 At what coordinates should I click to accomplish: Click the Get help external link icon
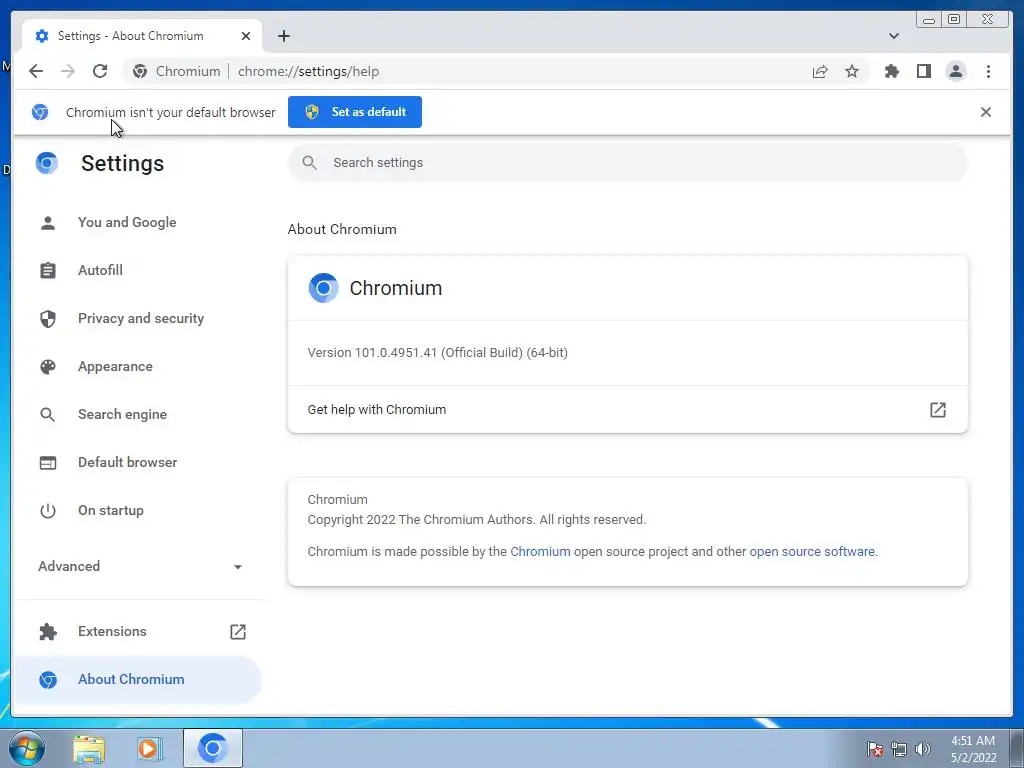pyautogui.click(x=938, y=409)
